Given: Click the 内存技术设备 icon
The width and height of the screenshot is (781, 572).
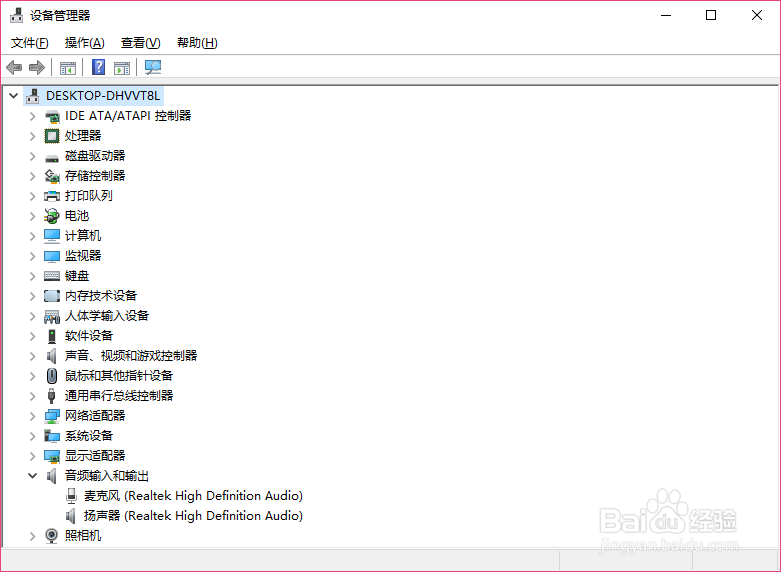Looking at the screenshot, I should coord(52,296).
